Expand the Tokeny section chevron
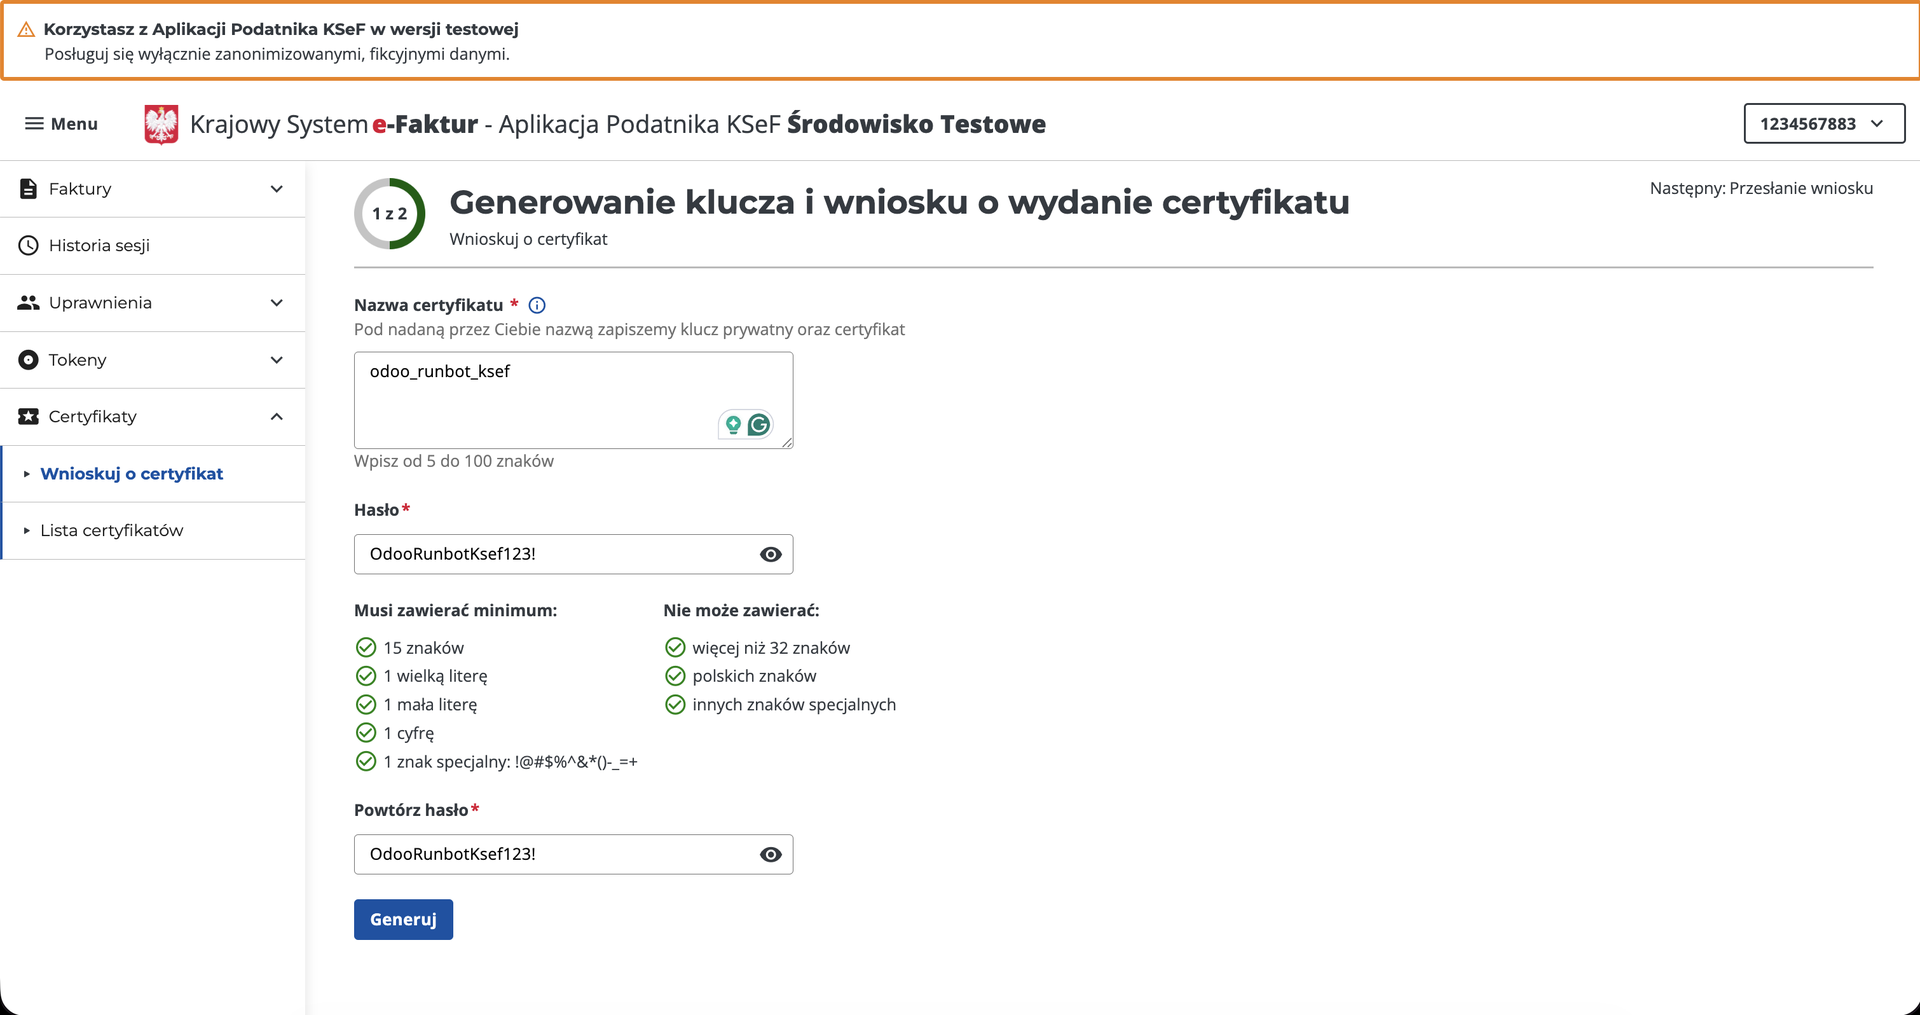 [x=277, y=360]
